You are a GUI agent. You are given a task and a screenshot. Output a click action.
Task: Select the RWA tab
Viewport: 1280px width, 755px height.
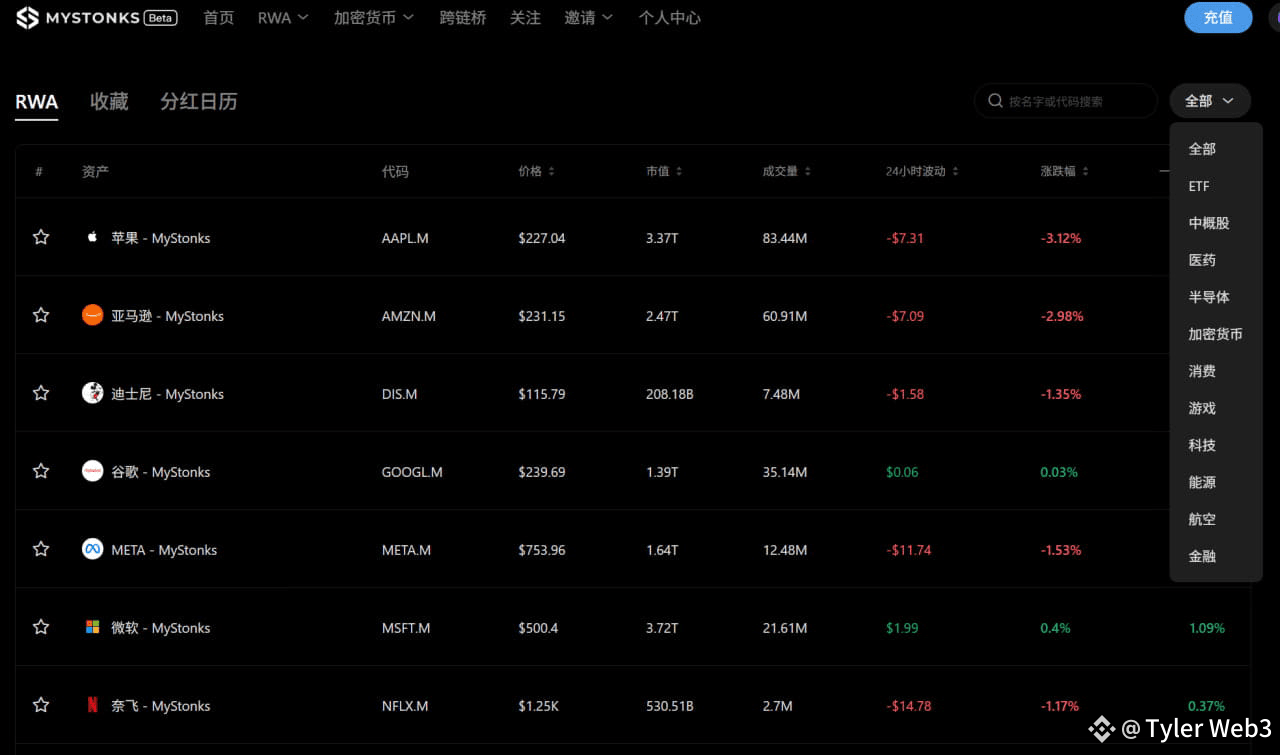coord(37,102)
